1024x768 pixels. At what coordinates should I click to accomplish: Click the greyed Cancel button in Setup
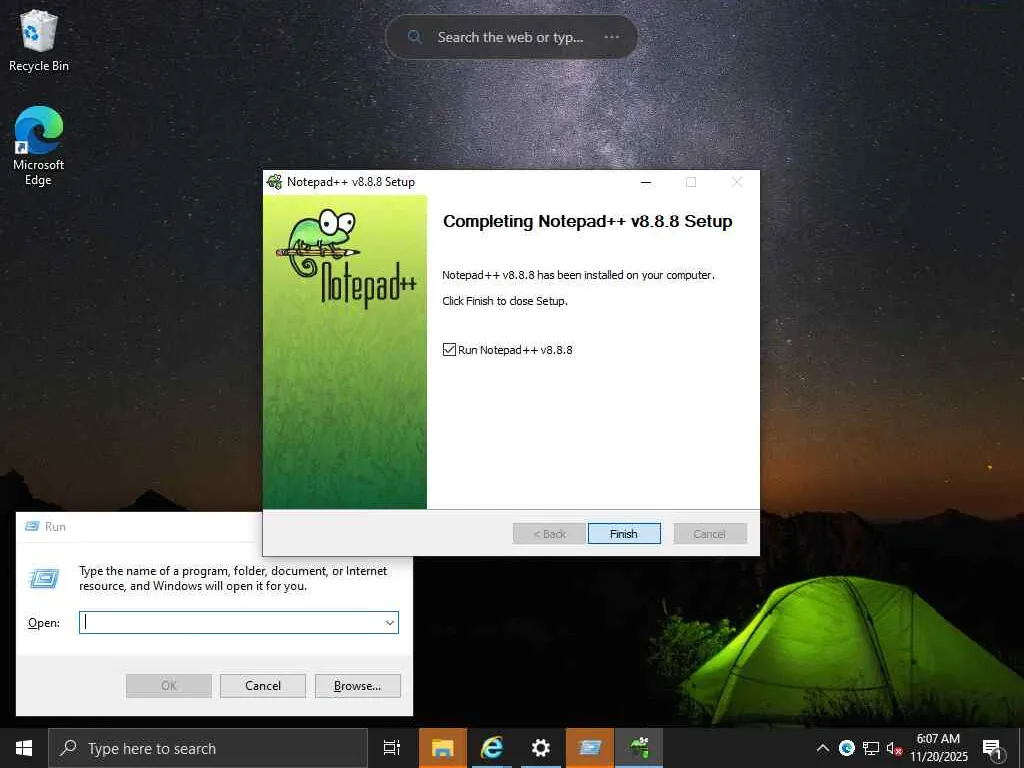[710, 534]
